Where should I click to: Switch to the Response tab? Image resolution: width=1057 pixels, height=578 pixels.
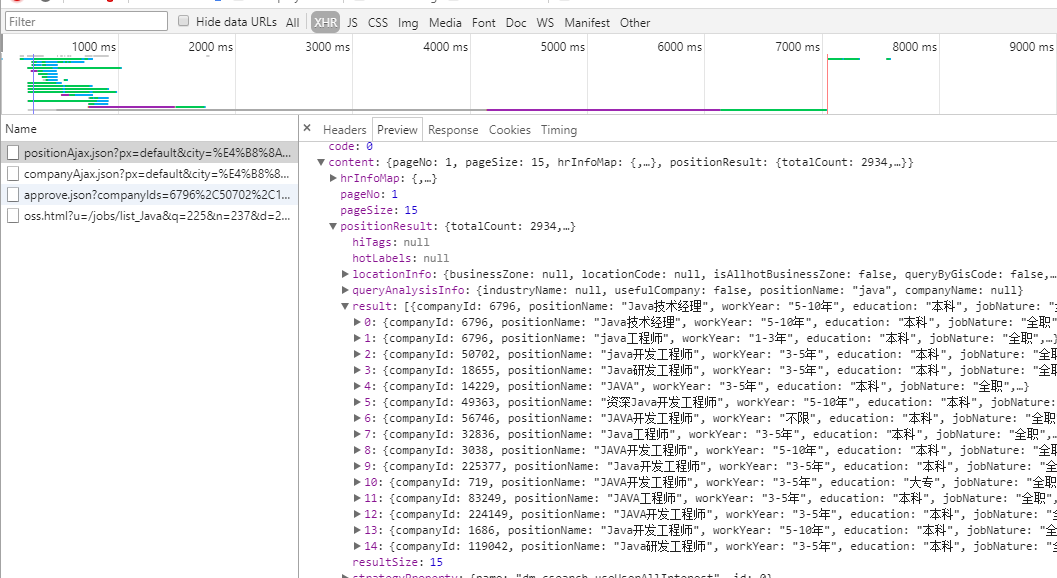pyautogui.click(x=453, y=129)
